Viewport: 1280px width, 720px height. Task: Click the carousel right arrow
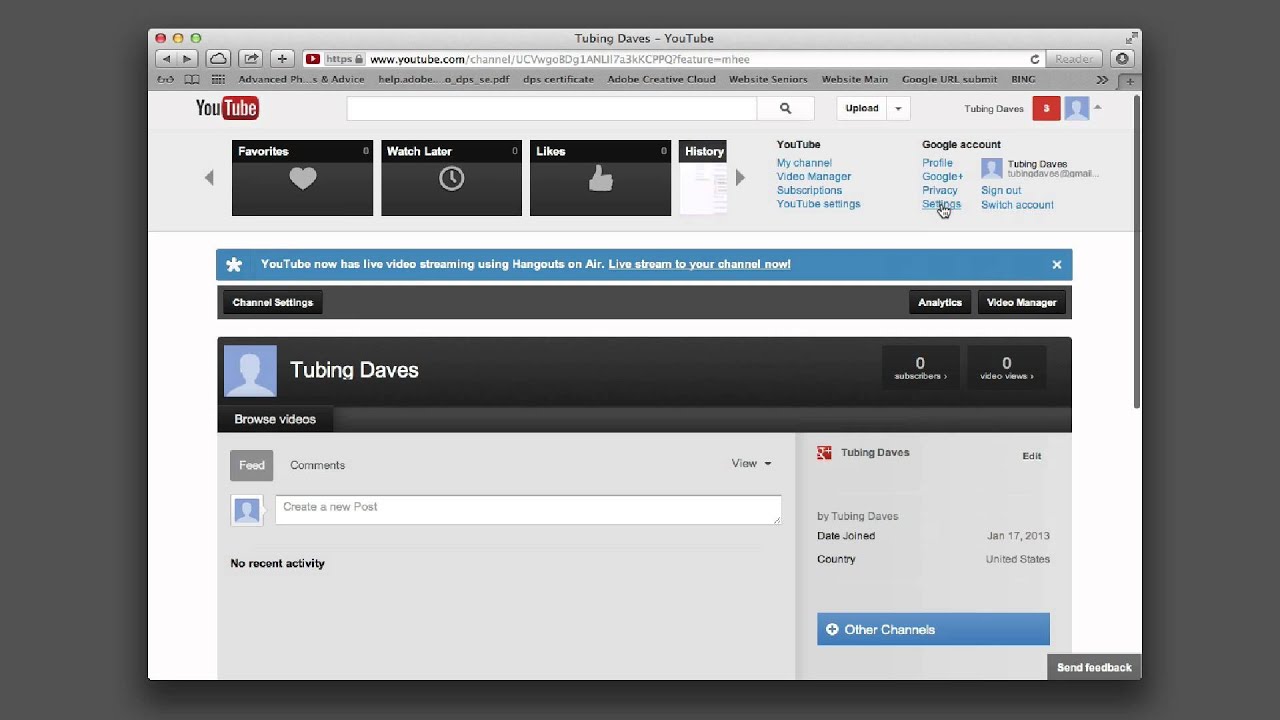pos(740,178)
